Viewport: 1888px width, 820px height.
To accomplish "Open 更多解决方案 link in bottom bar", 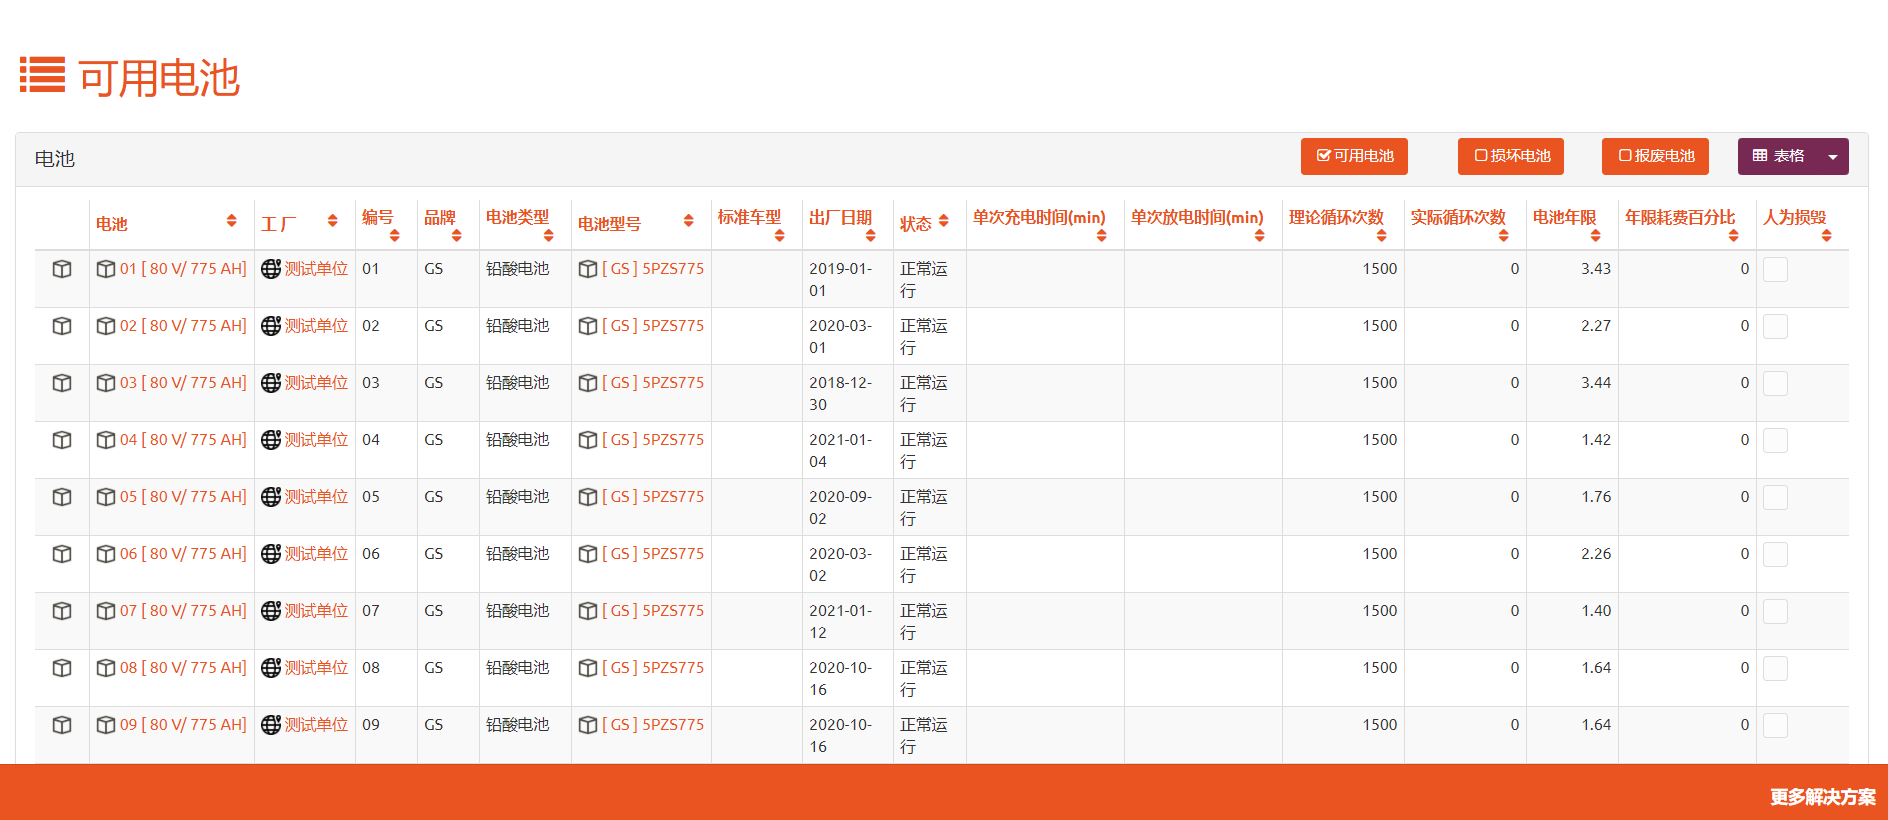I will 1822,797.
